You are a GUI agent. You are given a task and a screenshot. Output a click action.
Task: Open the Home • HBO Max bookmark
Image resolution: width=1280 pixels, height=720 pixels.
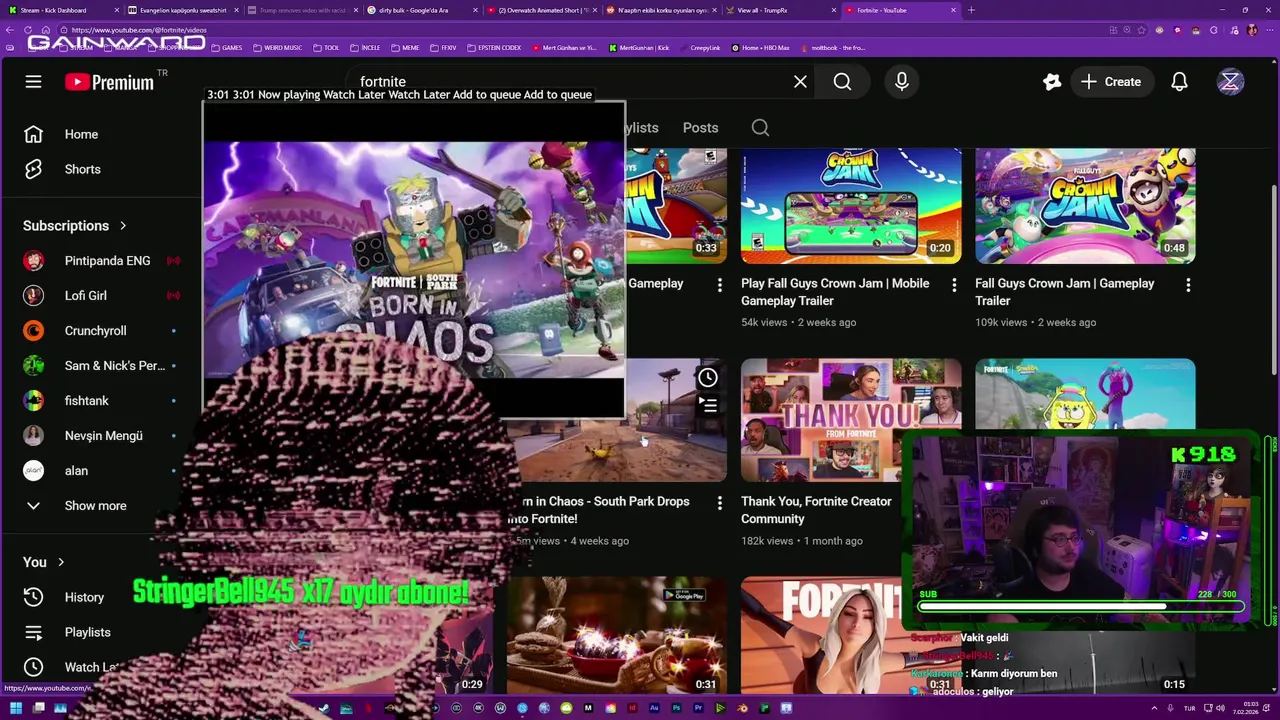pyautogui.click(x=760, y=47)
